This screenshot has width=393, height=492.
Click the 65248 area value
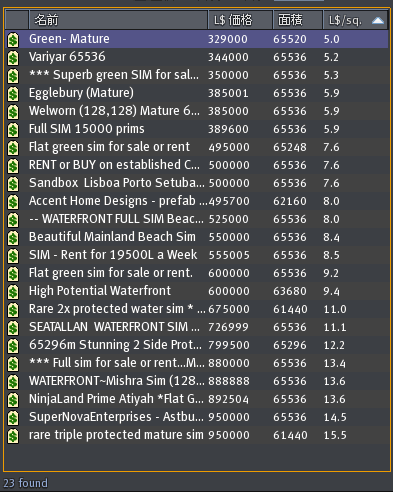[290, 147]
